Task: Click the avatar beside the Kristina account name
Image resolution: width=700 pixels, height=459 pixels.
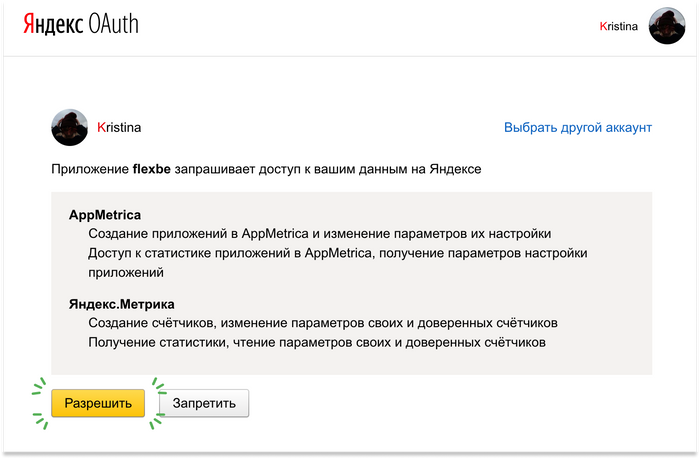Action: [x=69, y=127]
